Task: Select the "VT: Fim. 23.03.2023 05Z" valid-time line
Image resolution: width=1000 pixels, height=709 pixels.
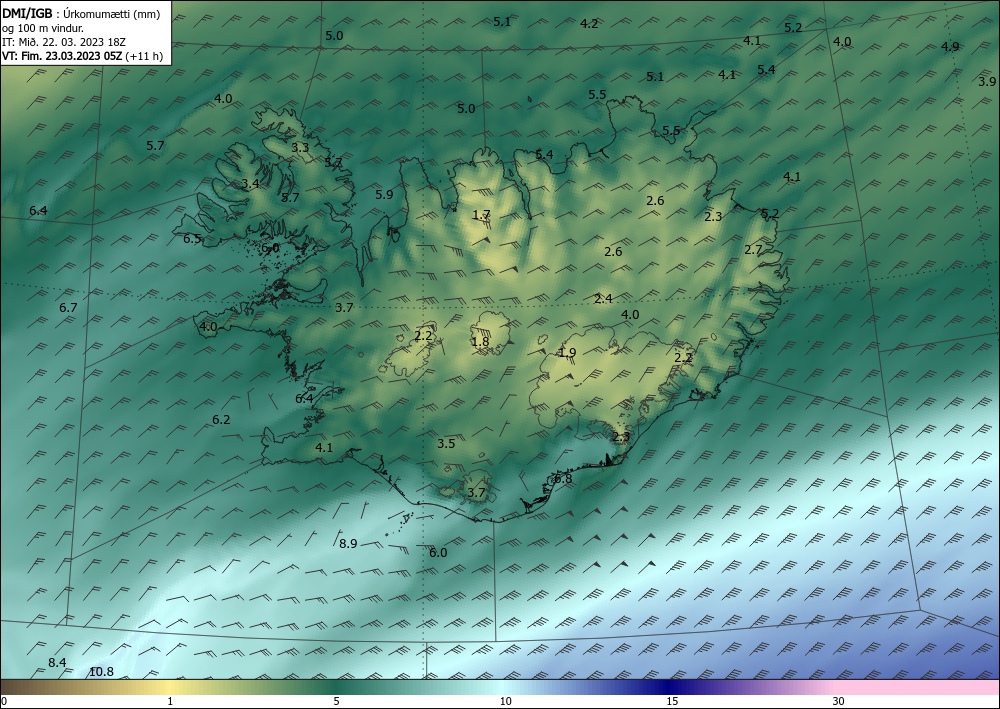Action: click(63, 56)
